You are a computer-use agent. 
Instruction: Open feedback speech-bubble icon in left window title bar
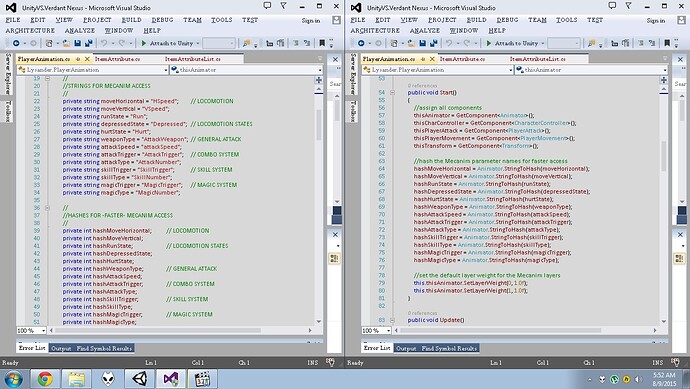pos(267,6)
